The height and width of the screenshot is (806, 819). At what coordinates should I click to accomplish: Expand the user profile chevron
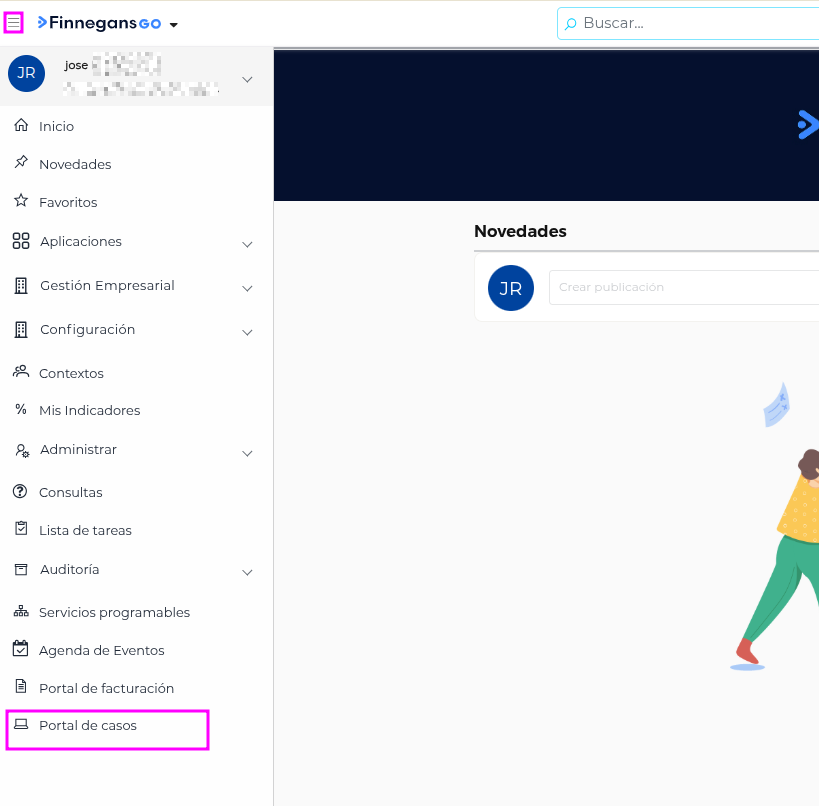(x=247, y=79)
